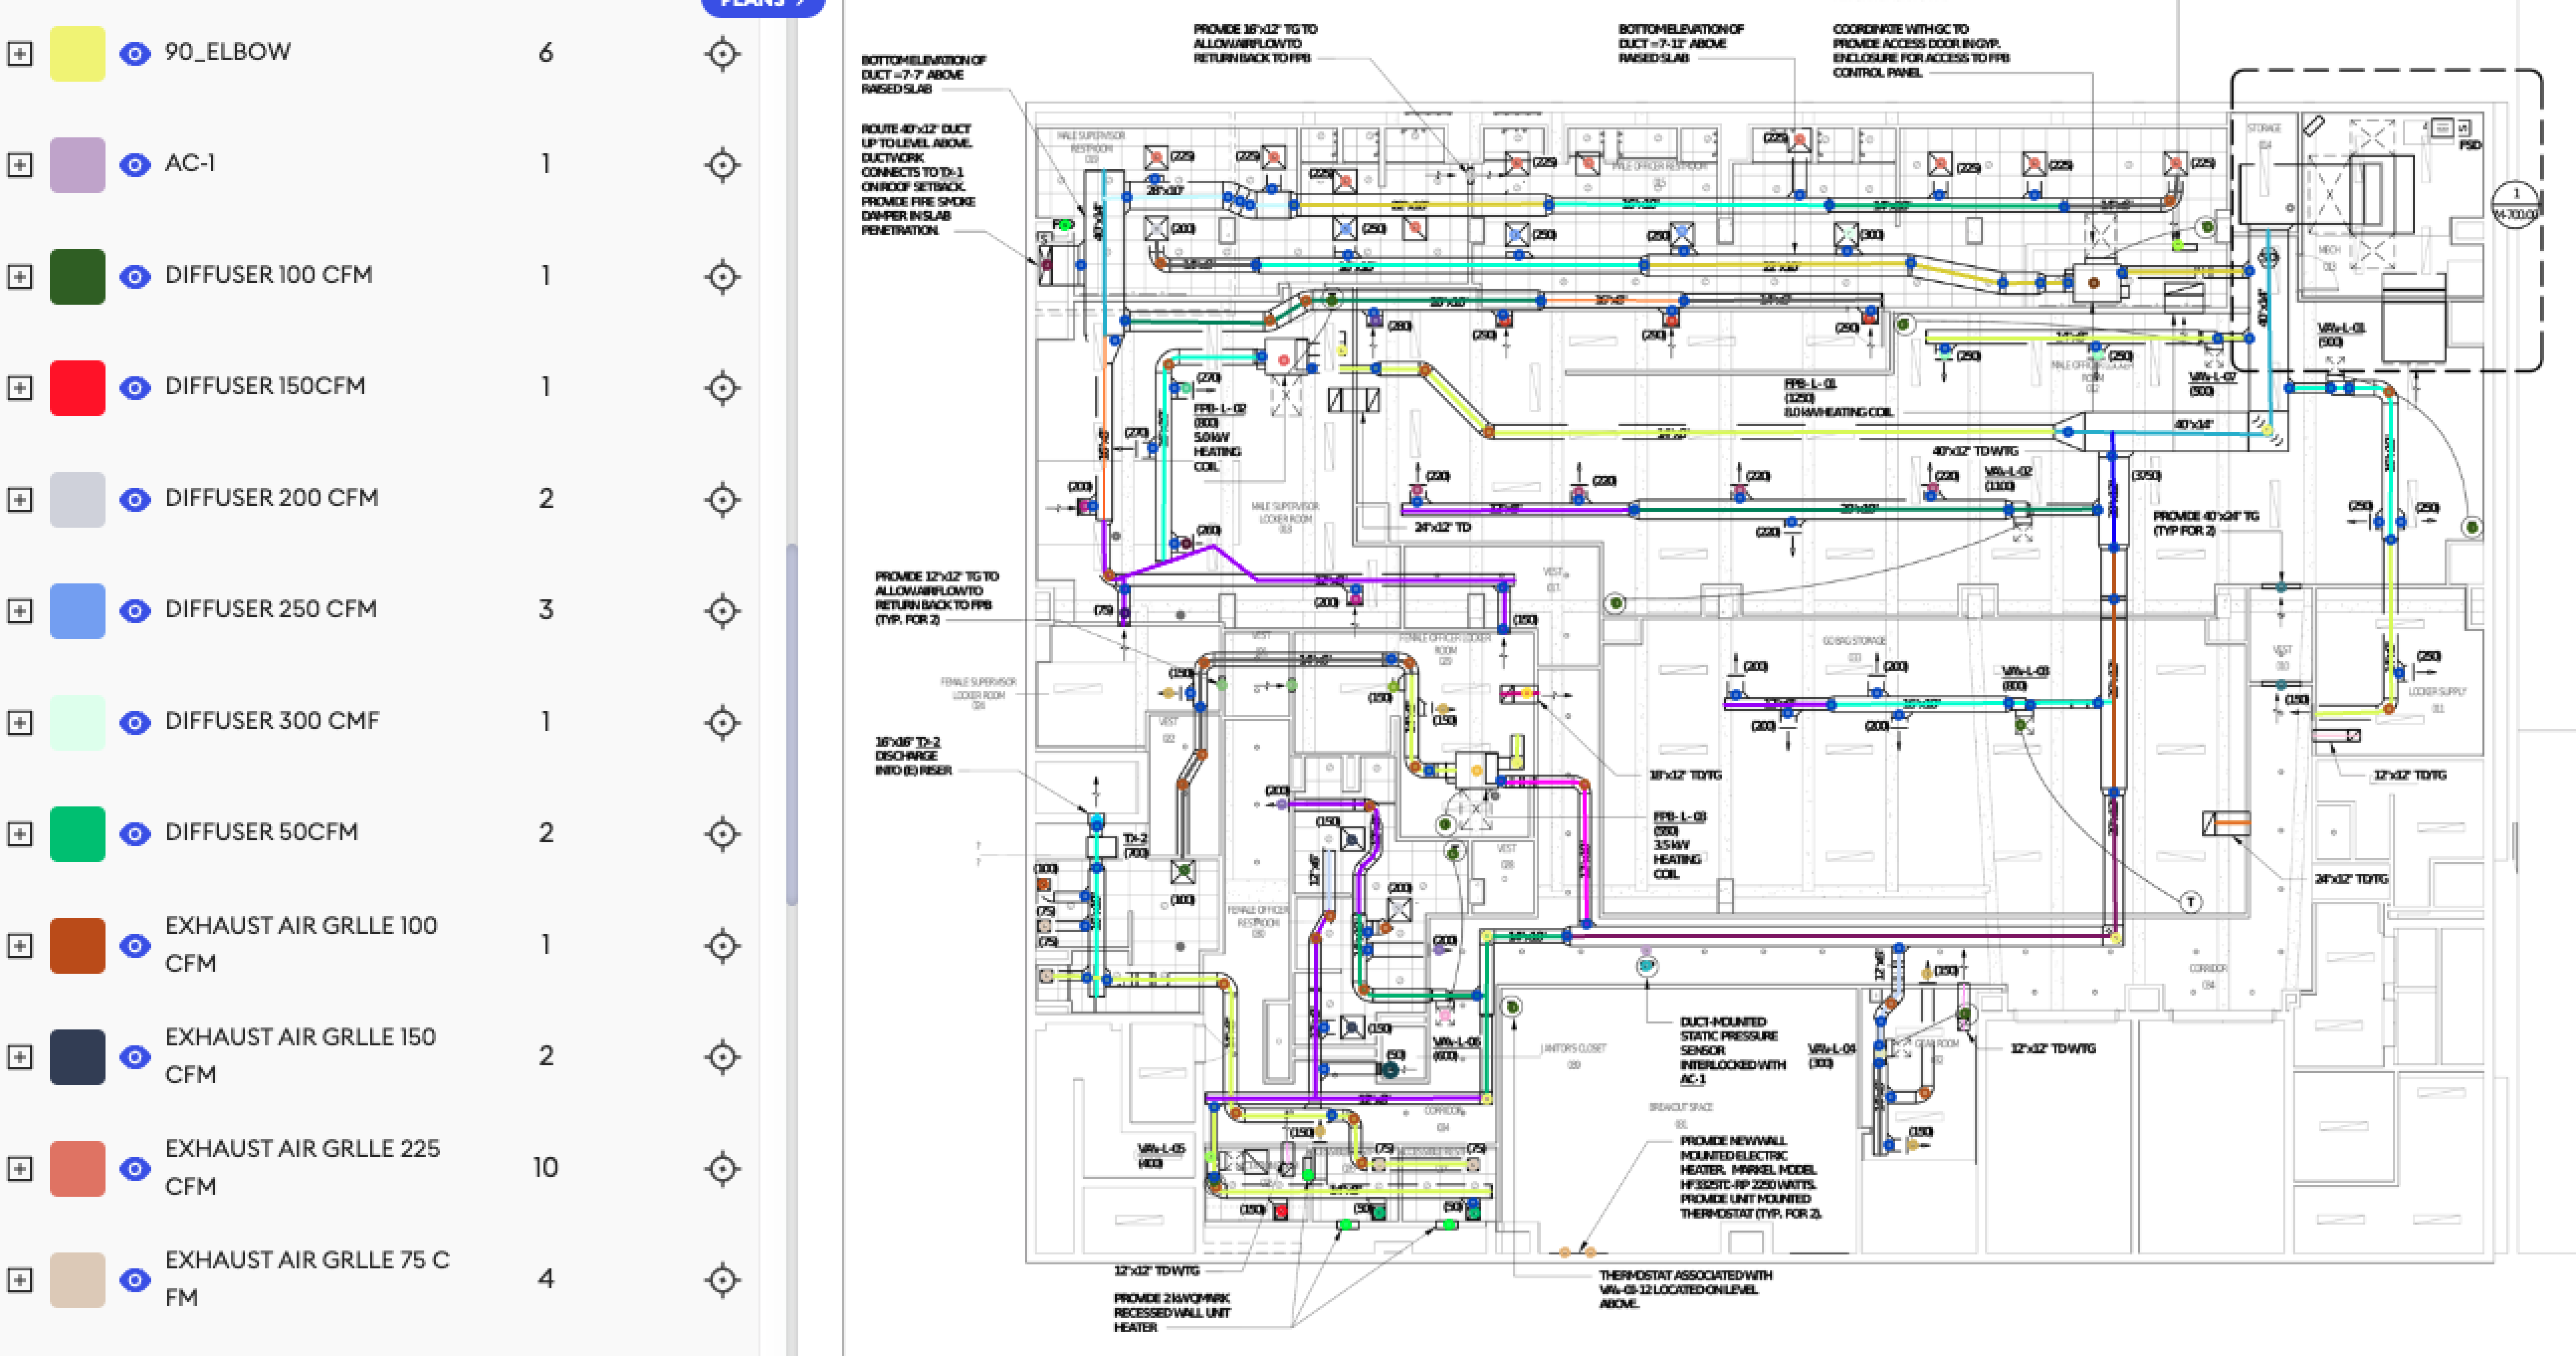The image size is (2576, 1356).
Task: Click locate target icon for 90_ELBOW
Action: coord(722,53)
